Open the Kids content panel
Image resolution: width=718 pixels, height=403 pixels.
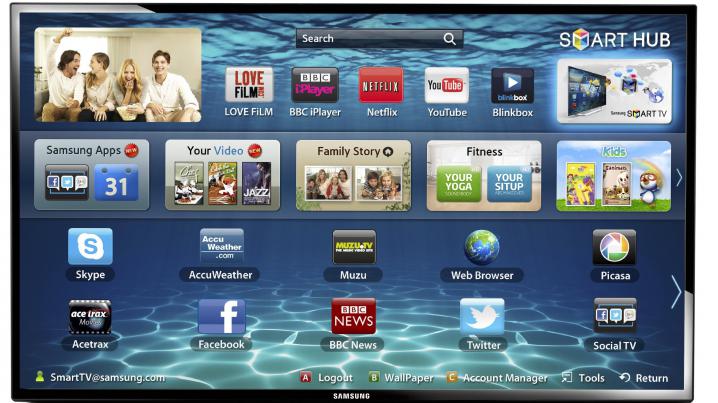click(614, 176)
